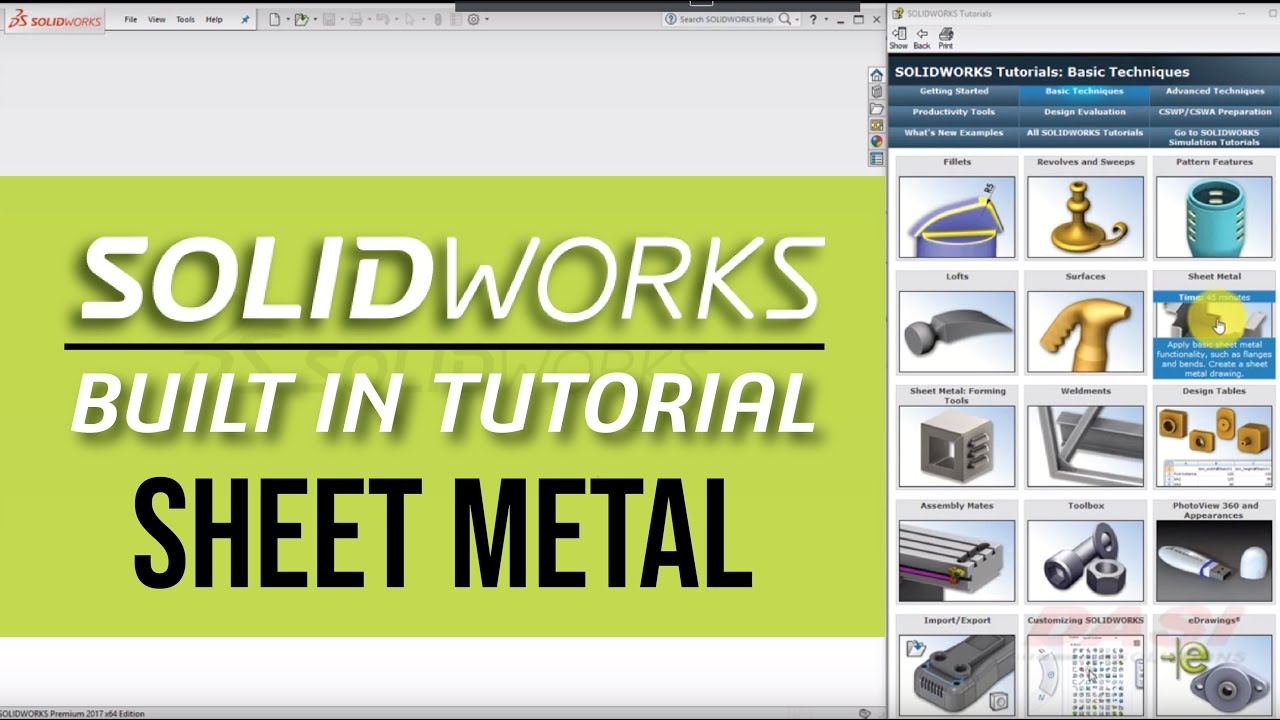Click Show in the Tutorials window
The width and height of the screenshot is (1280, 720).
click(898, 38)
